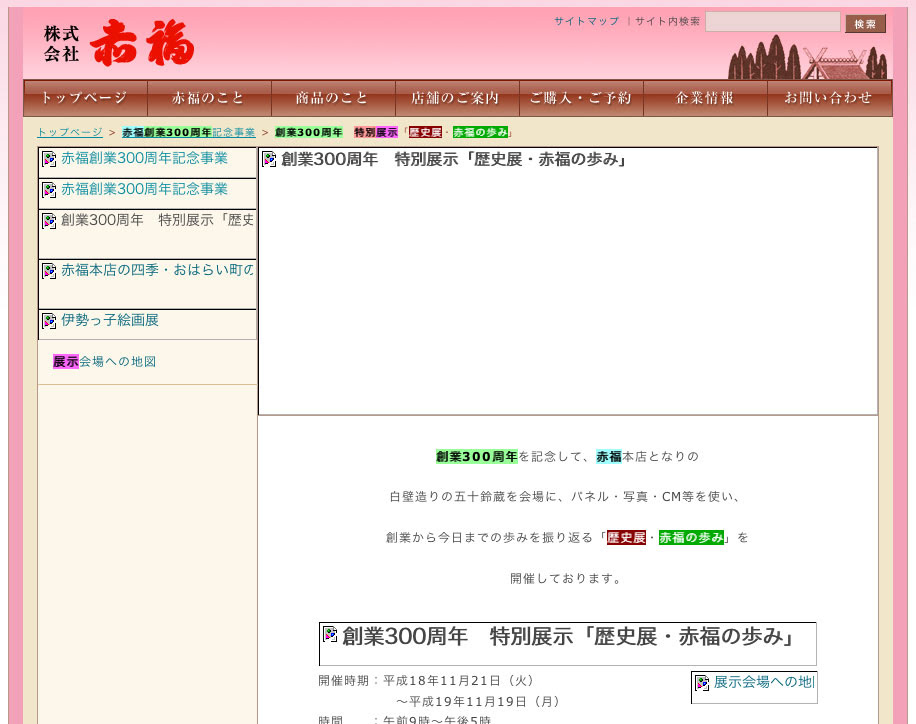Open the 店舗のご案内 navigation tab

pos(457,98)
